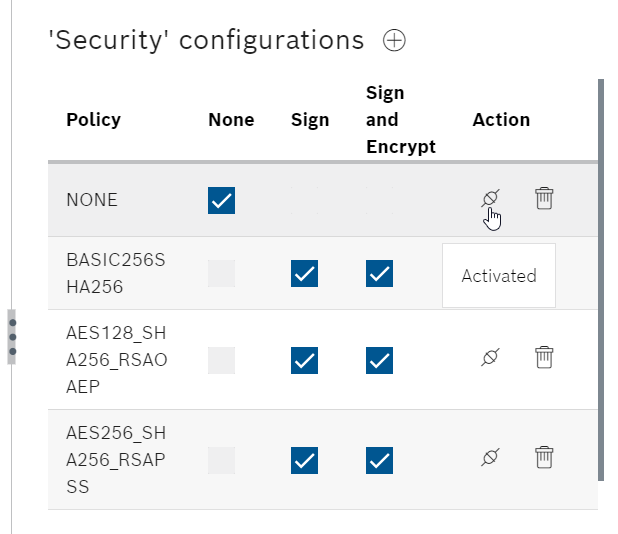Toggle Sign checkbox for AES256_SHA256_RSAPSS
The height and width of the screenshot is (534, 618).
pyautogui.click(x=304, y=460)
